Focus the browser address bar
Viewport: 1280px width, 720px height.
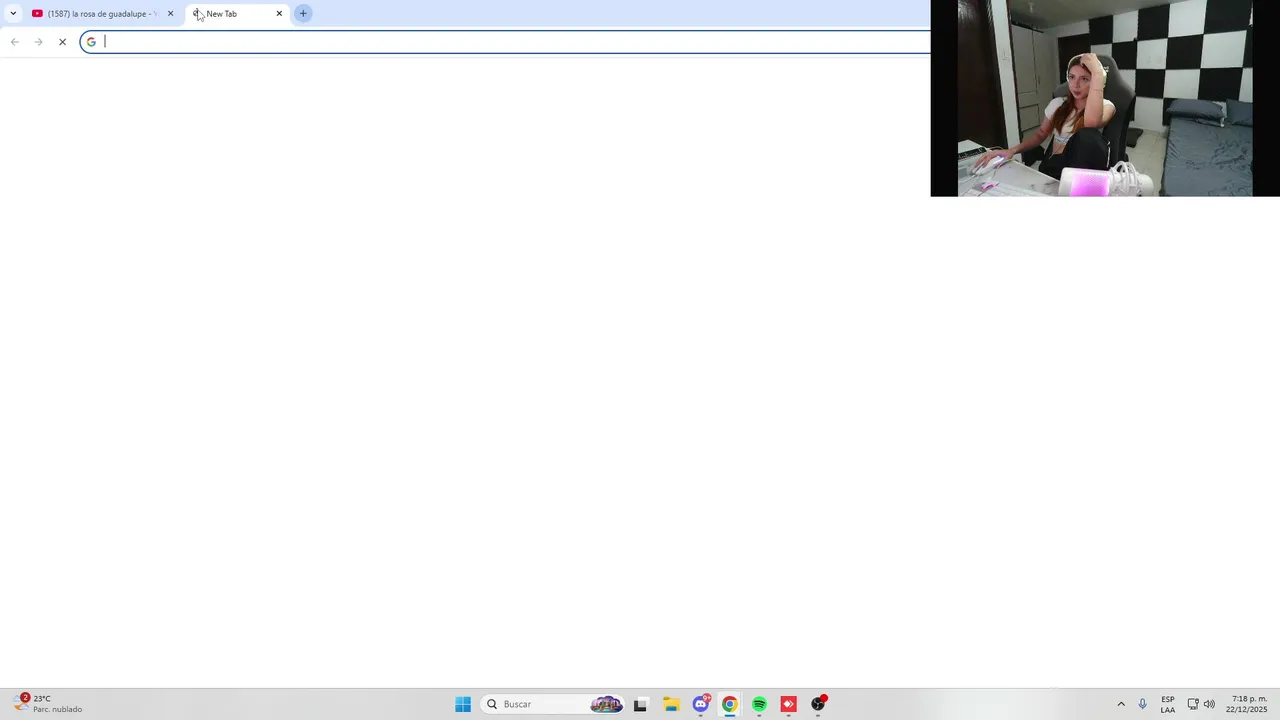505,42
